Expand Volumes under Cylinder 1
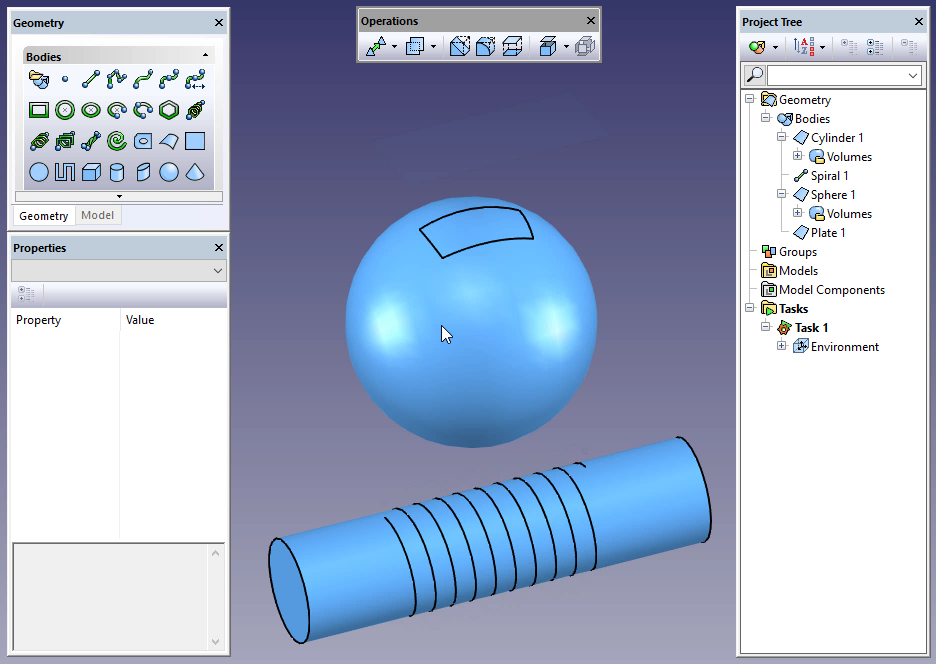This screenshot has width=936, height=664. pyautogui.click(x=798, y=157)
